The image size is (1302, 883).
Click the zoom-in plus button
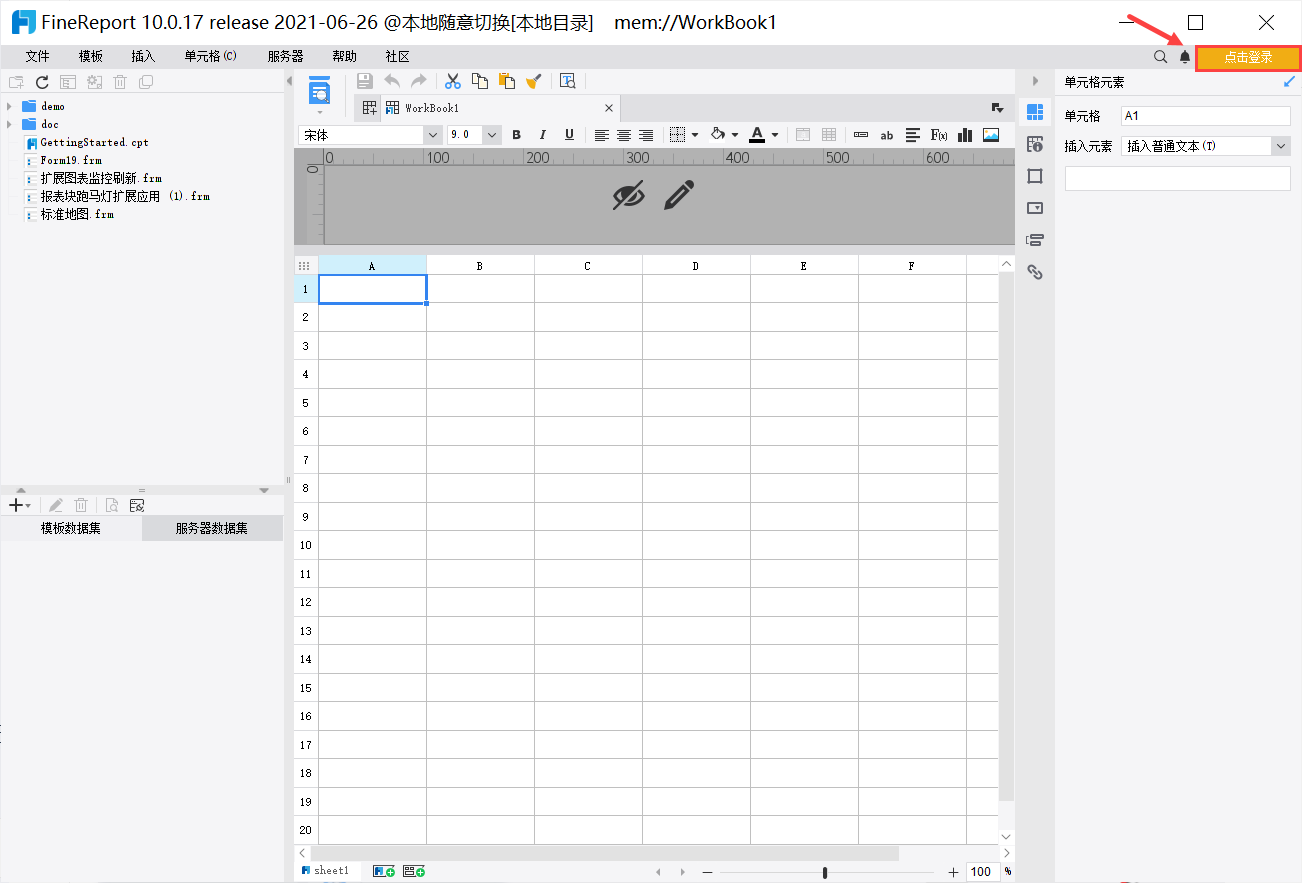coord(953,872)
